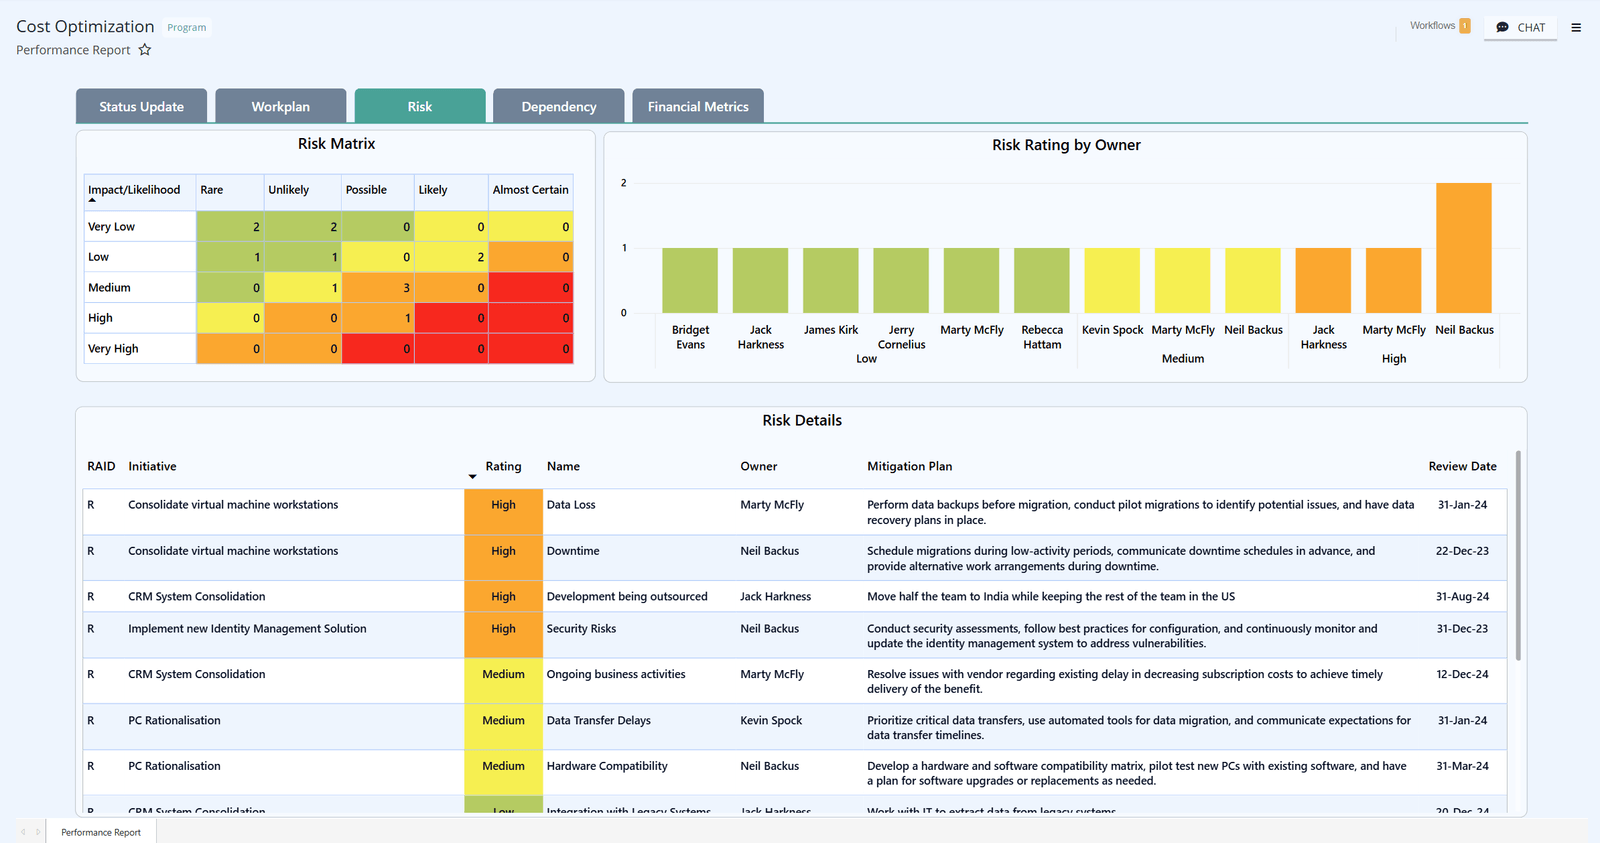The height and width of the screenshot is (843, 1600).
Task: Open the Workplan tab
Action: (280, 107)
